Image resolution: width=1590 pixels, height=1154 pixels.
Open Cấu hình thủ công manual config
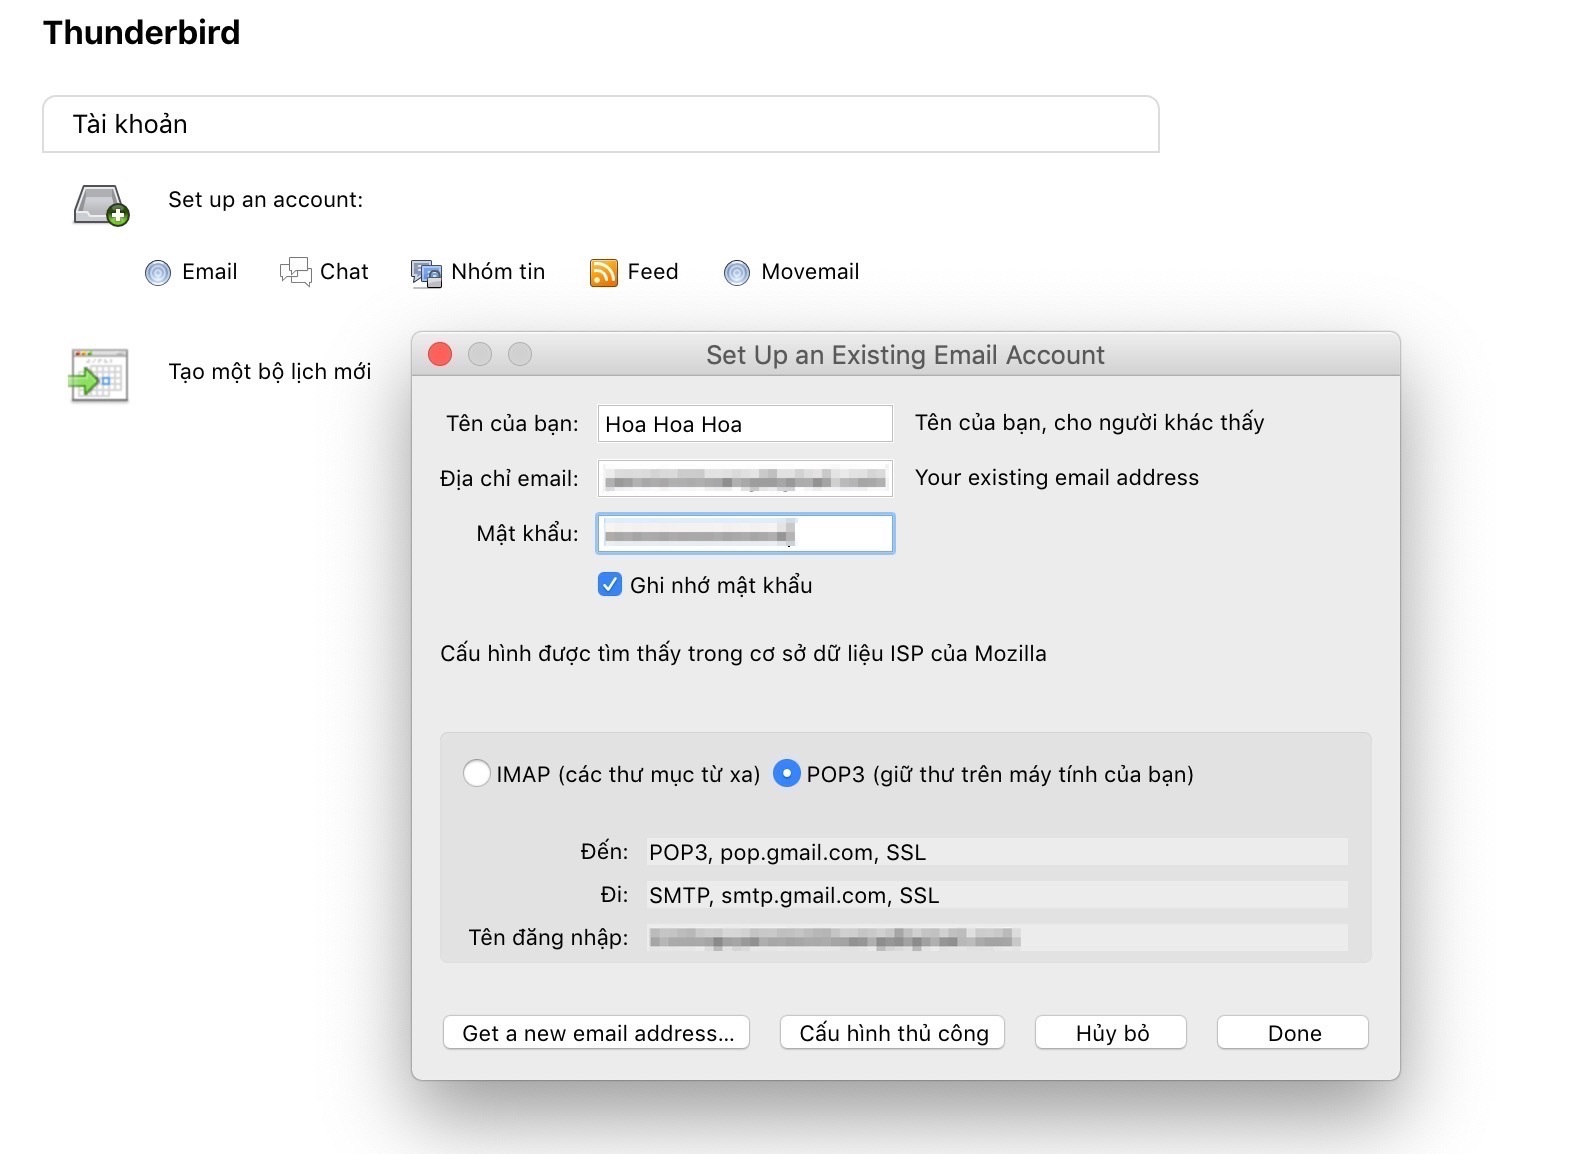tap(892, 1033)
